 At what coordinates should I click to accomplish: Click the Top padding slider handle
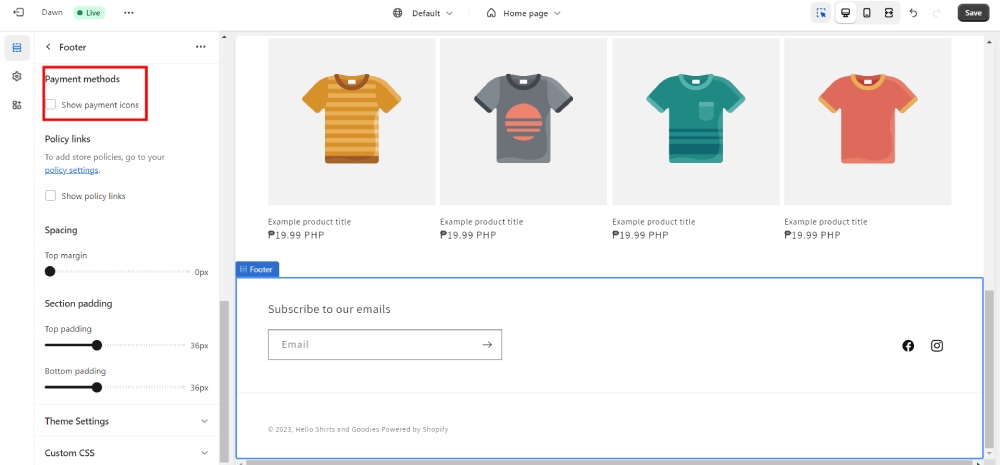point(97,345)
